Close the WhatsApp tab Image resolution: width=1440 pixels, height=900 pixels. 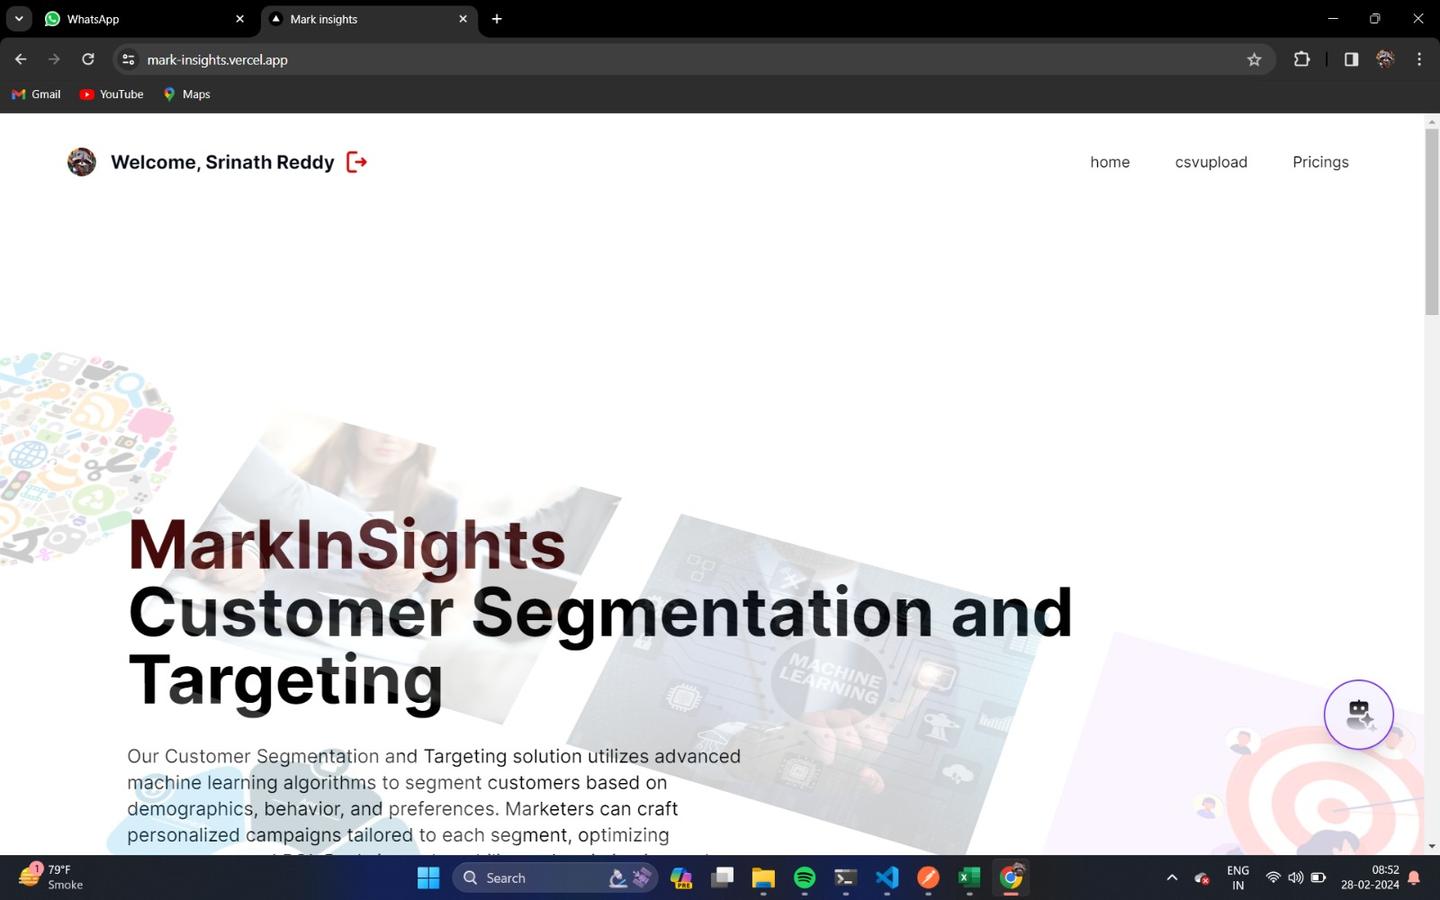(239, 19)
